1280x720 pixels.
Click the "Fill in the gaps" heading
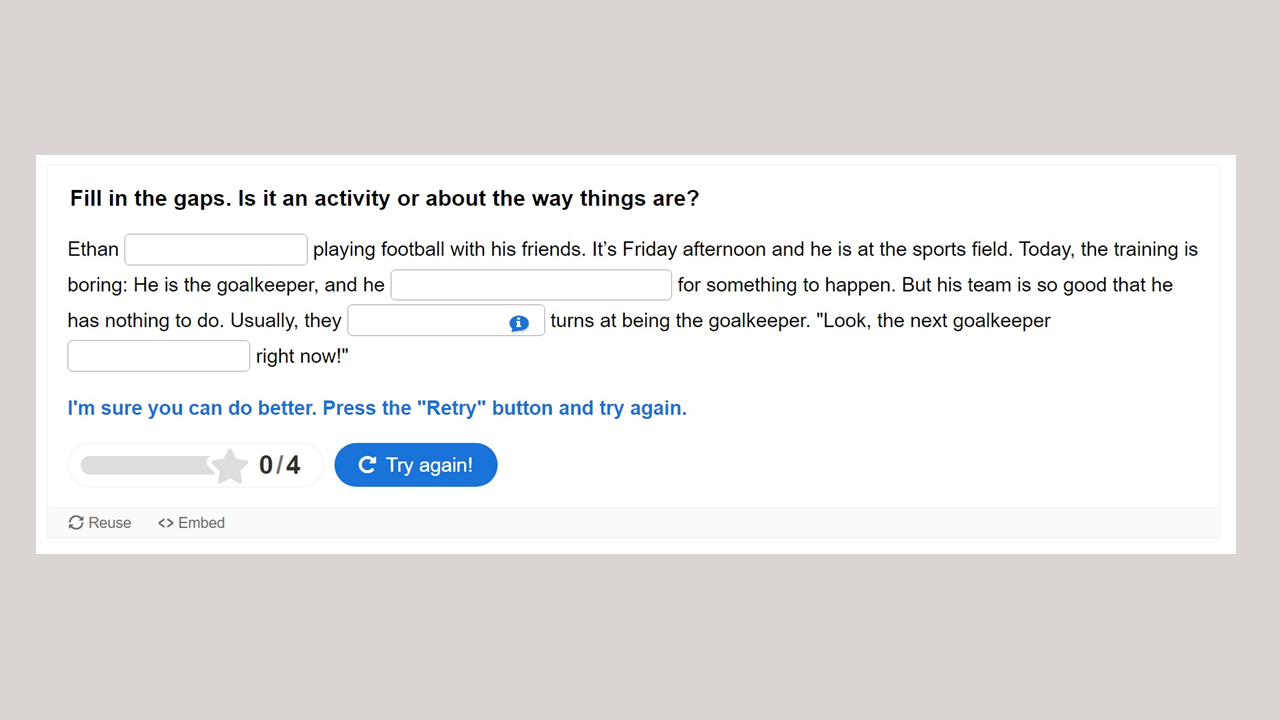pos(384,198)
